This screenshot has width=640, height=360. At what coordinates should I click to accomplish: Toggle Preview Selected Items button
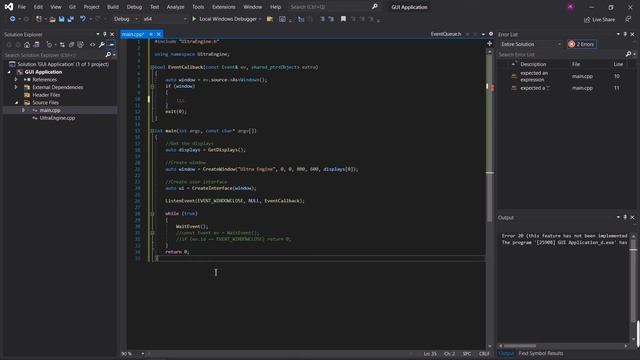click(x=111, y=45)
